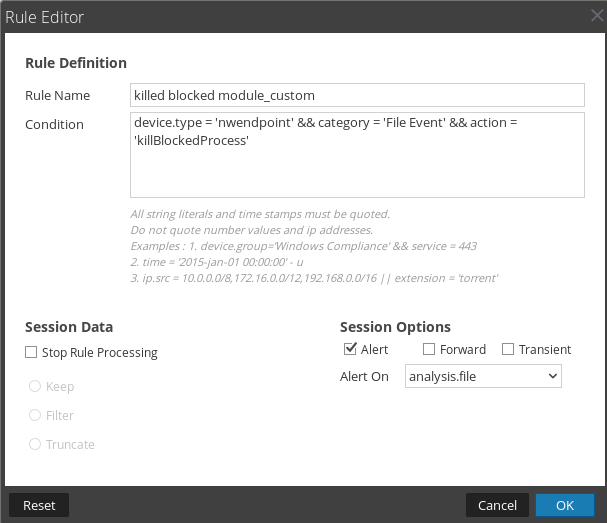607x523 pixels.
Task: Open the Alert On dropdown
Action: coord(483,376)
